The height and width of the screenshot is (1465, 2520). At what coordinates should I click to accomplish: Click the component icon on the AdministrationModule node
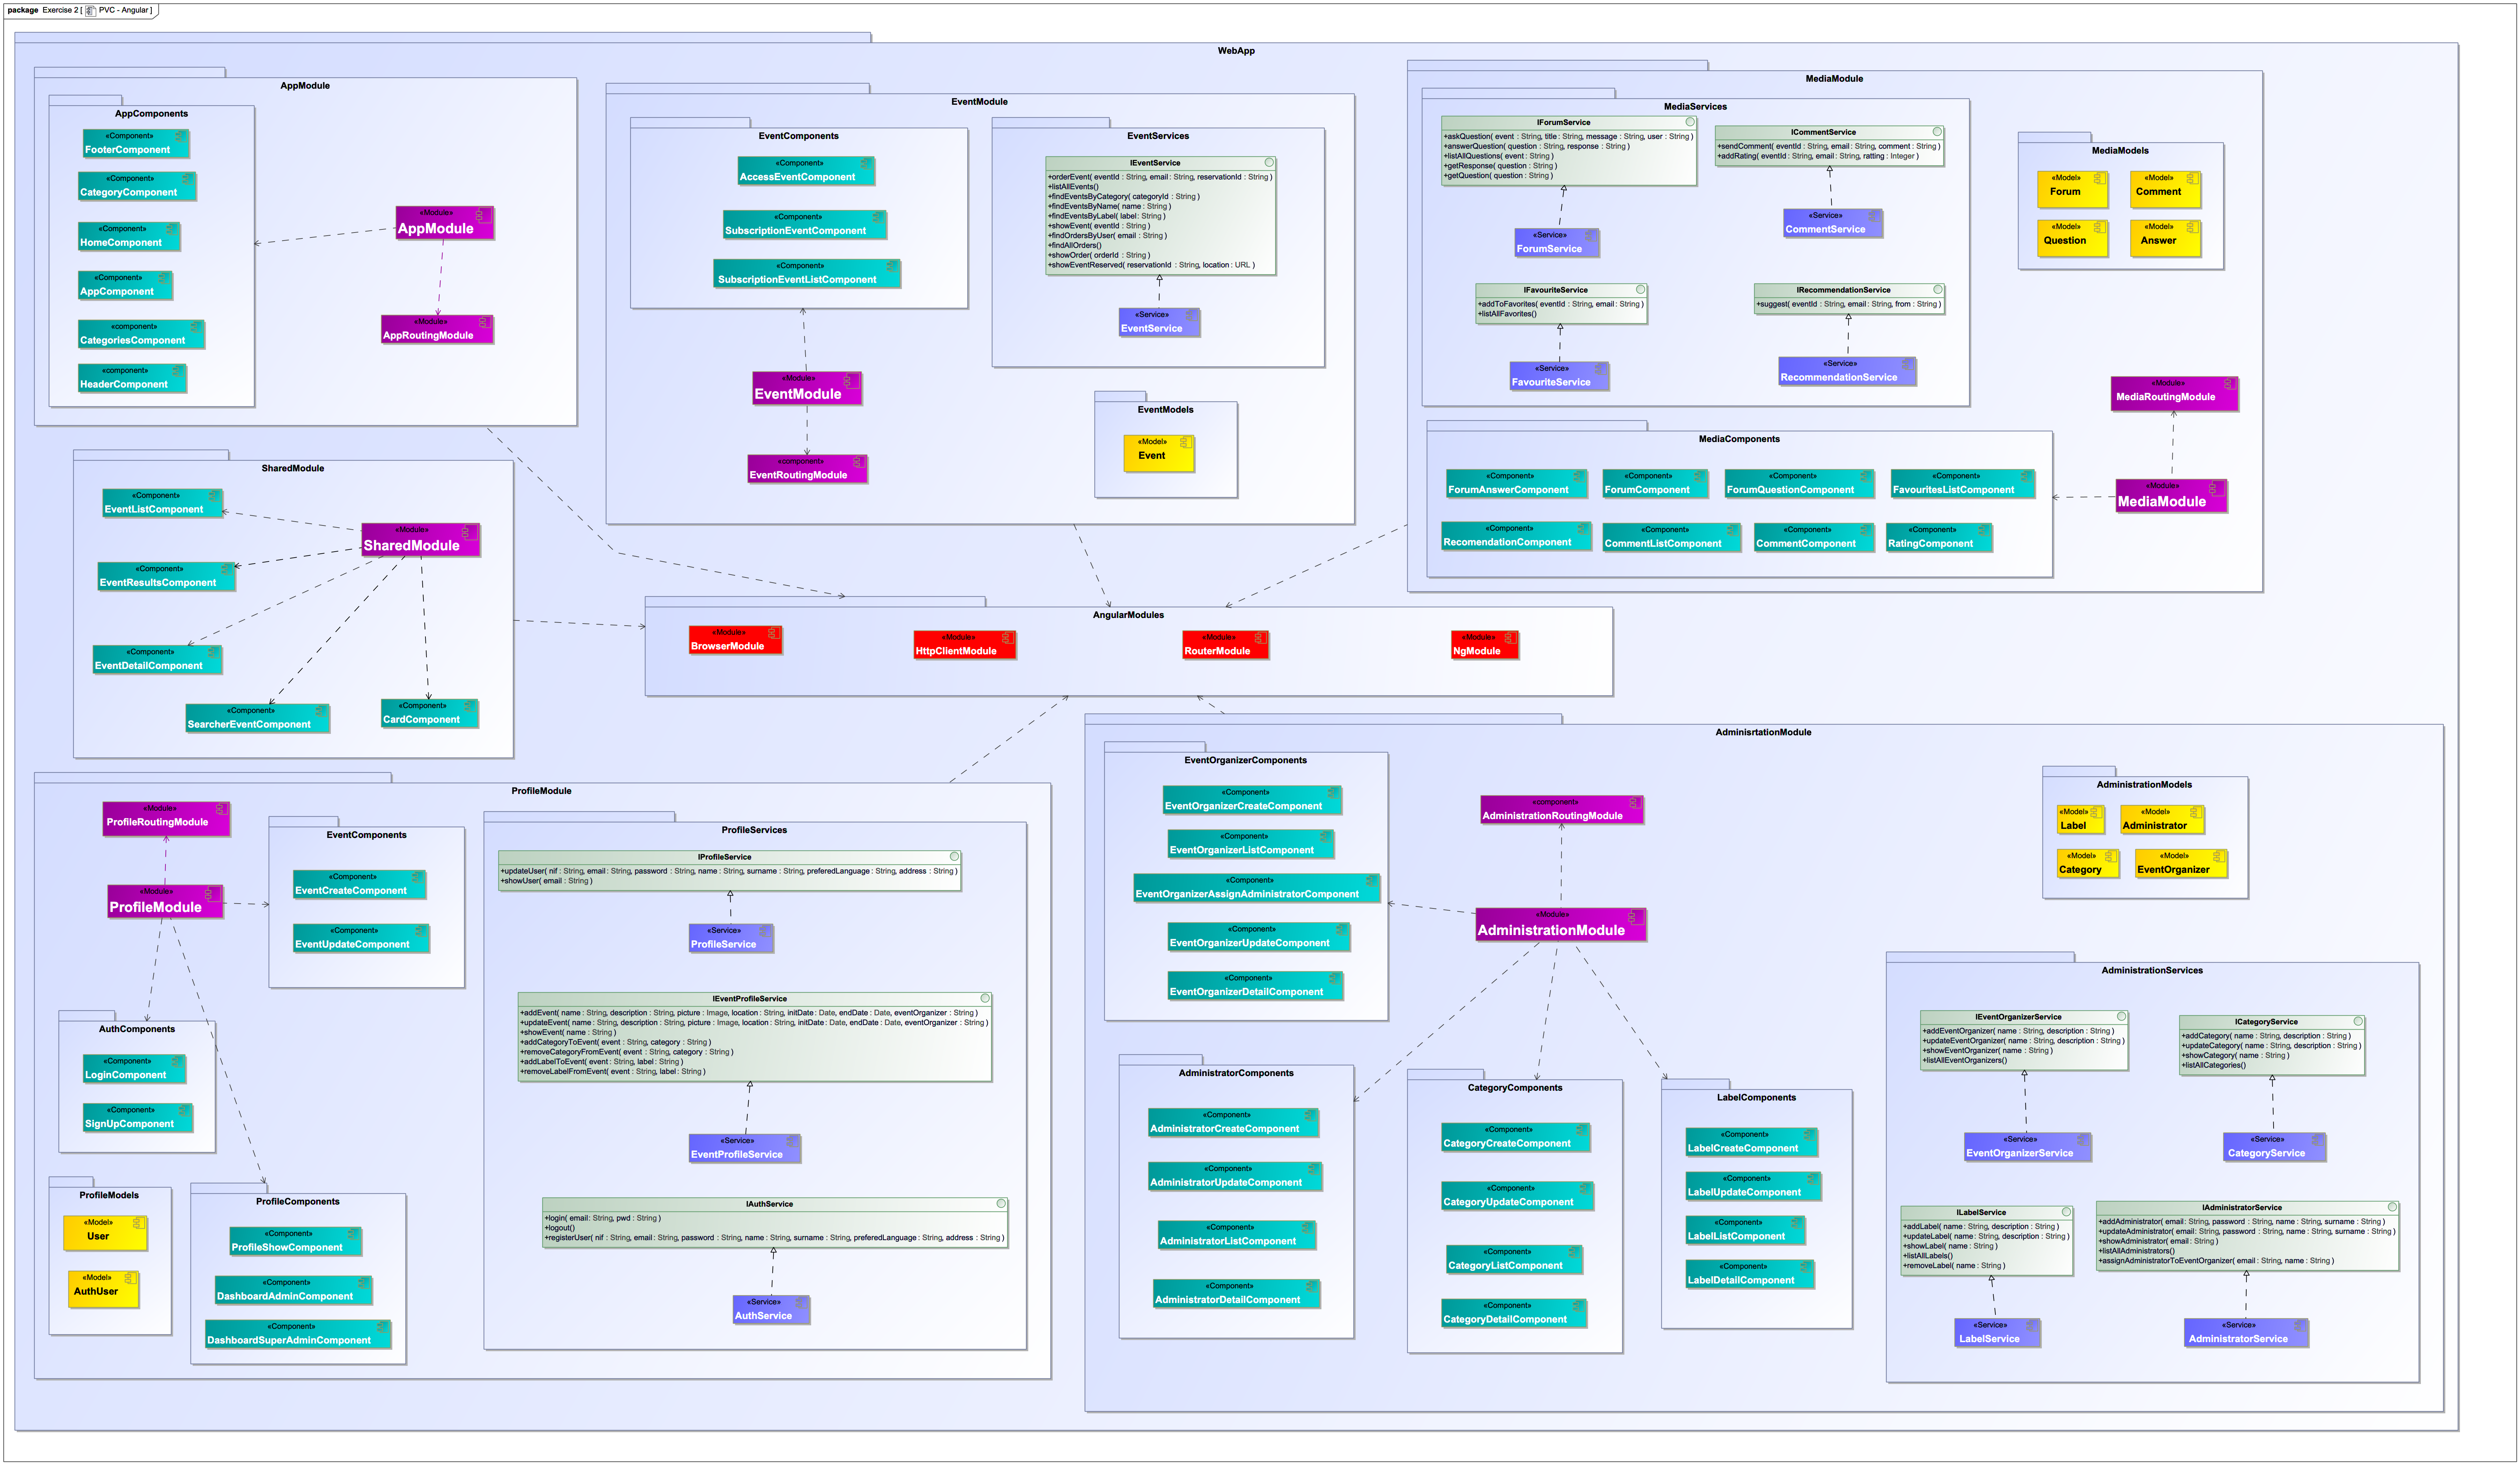click(1634, 917)
